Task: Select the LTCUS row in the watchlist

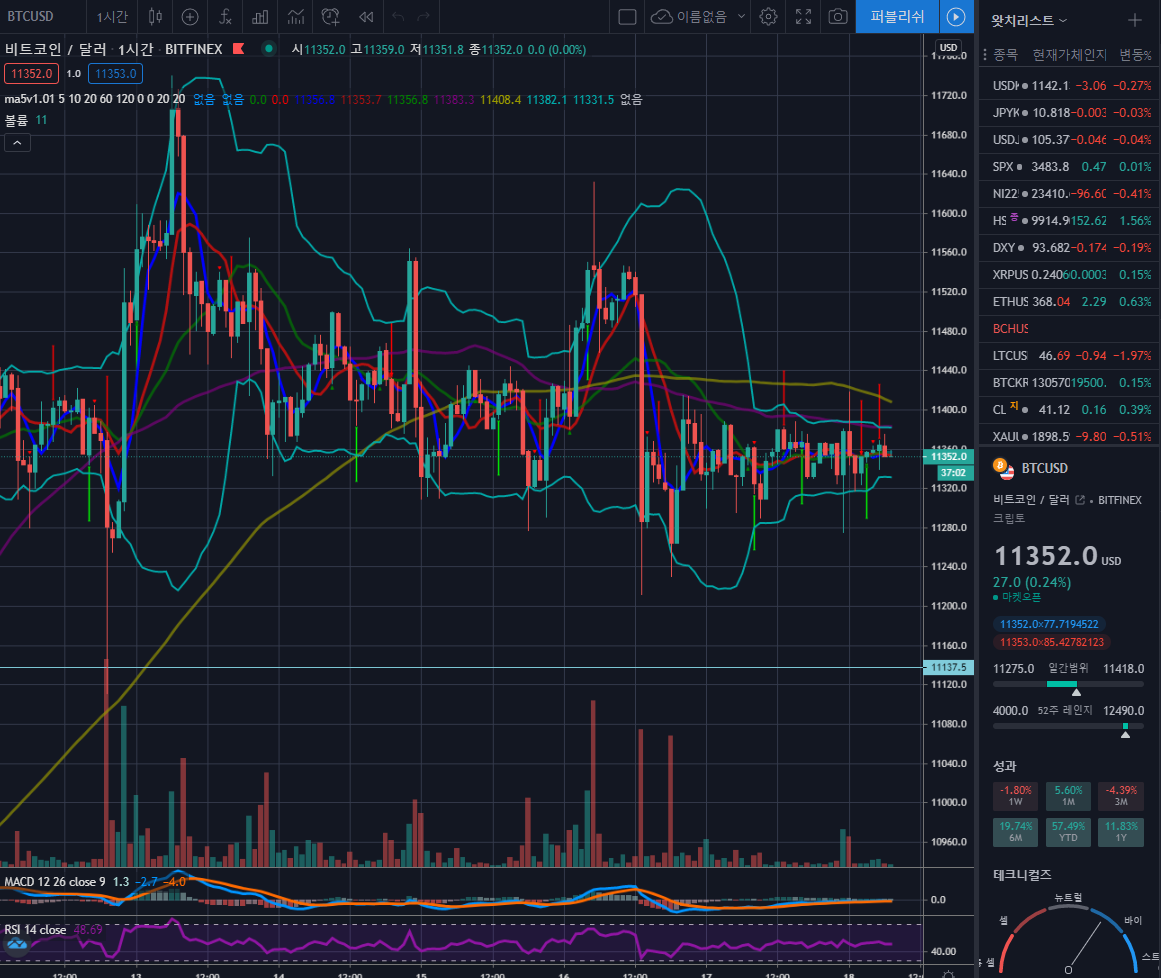Action: coord(1069,355)
